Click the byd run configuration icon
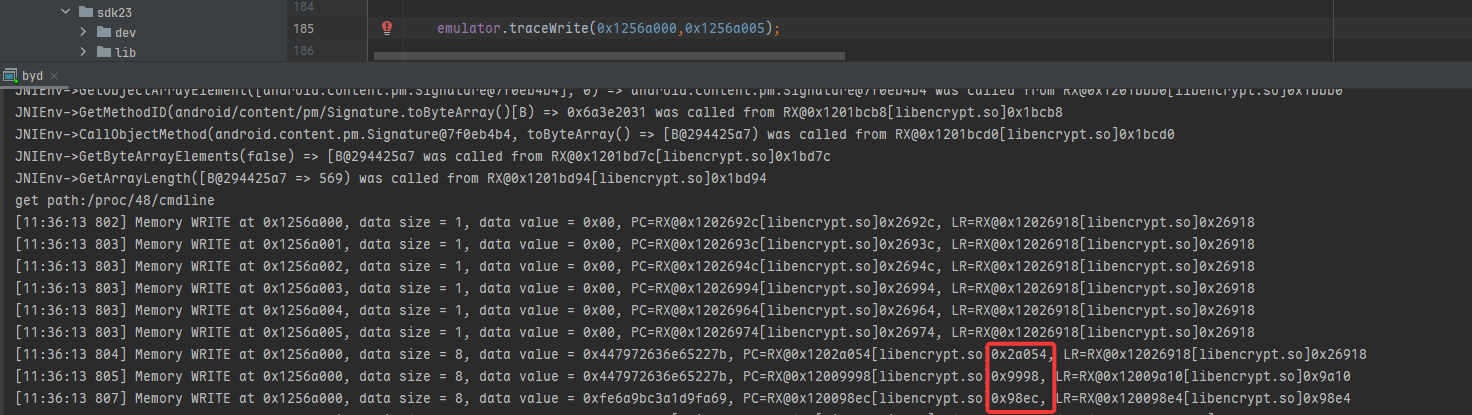The width and height of the screenshot is (1472, 415). pyautogui.click(x=10, y=75)
